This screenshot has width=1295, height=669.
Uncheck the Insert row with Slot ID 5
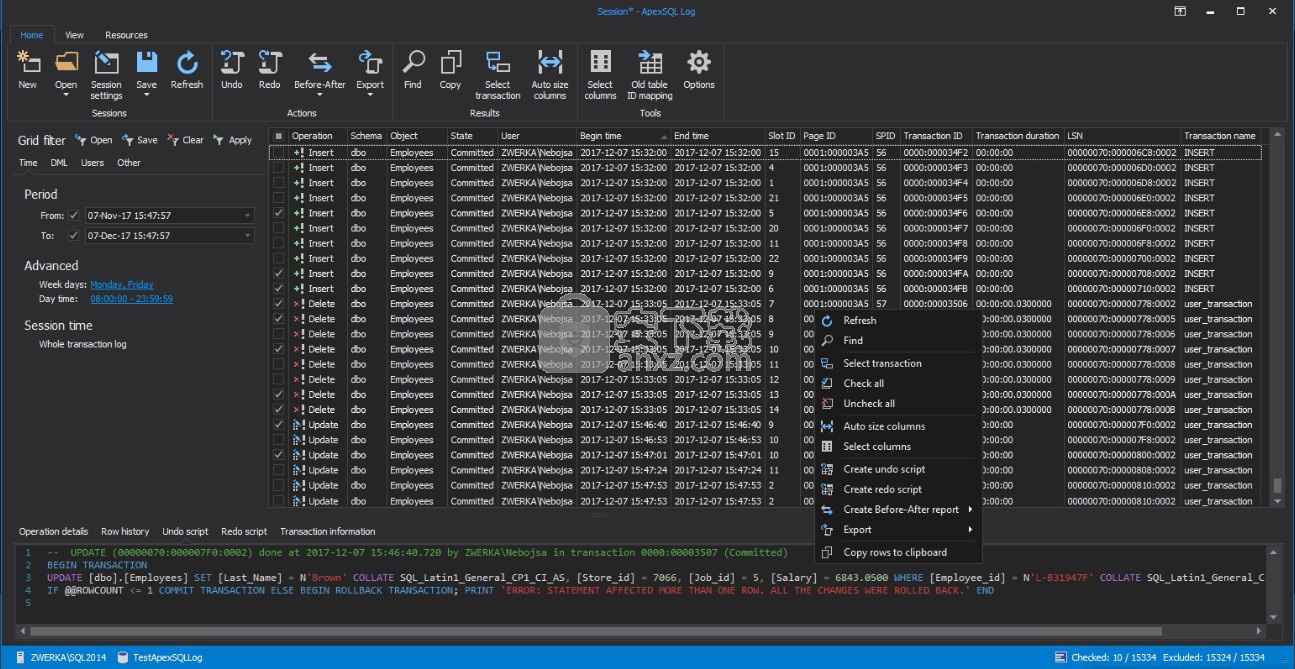(x=279, y=213)
